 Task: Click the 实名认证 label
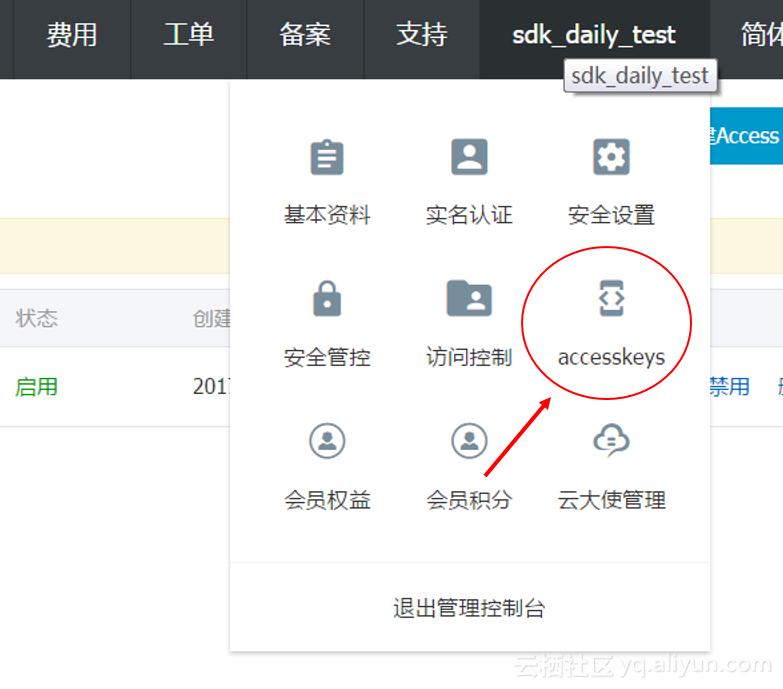469,215
